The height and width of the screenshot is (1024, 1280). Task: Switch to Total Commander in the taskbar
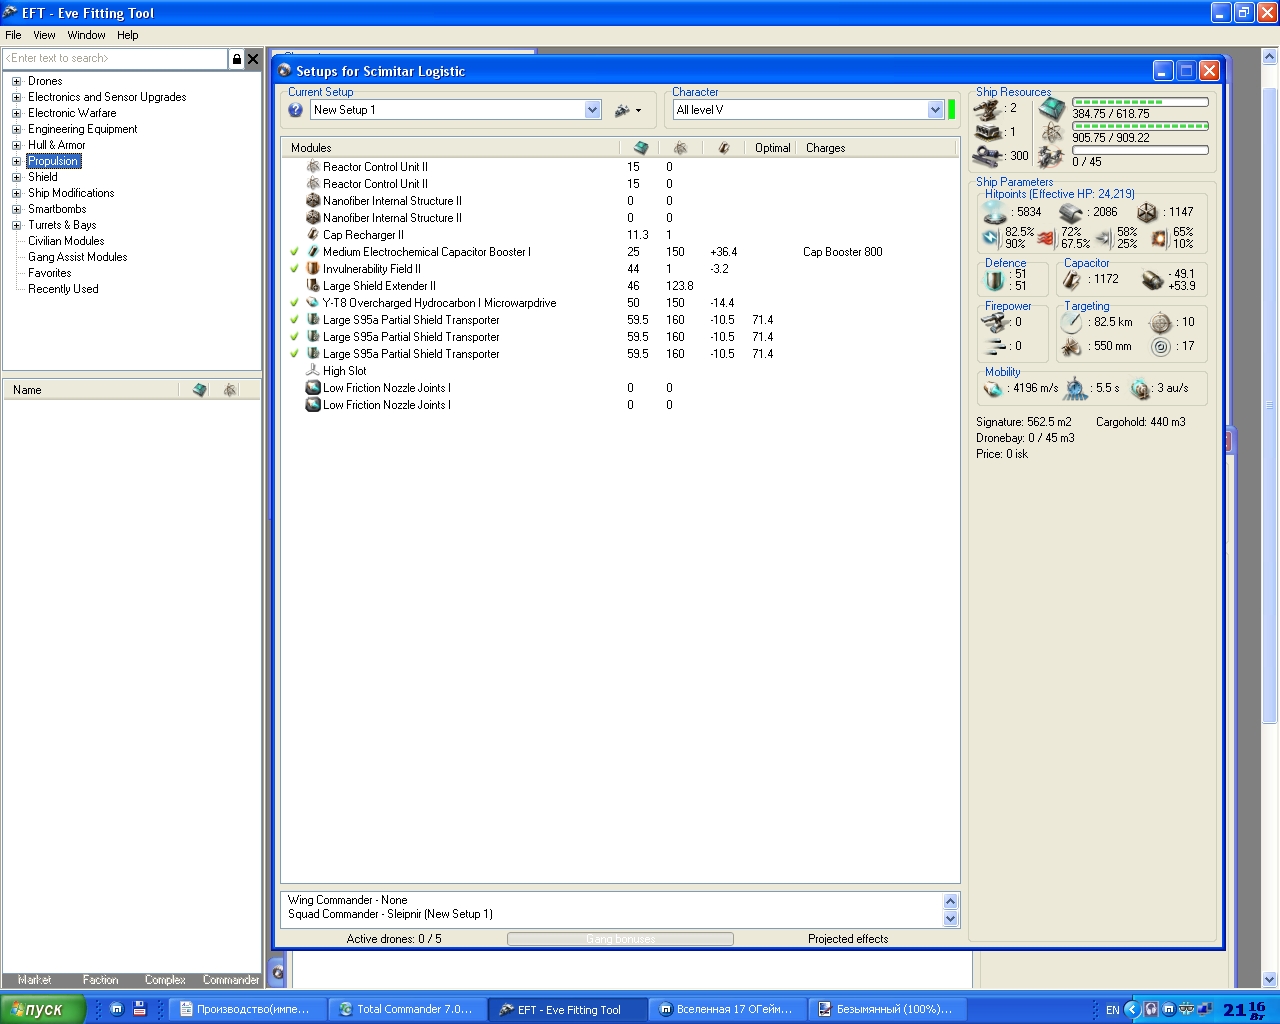click(x=407, y=1009)
